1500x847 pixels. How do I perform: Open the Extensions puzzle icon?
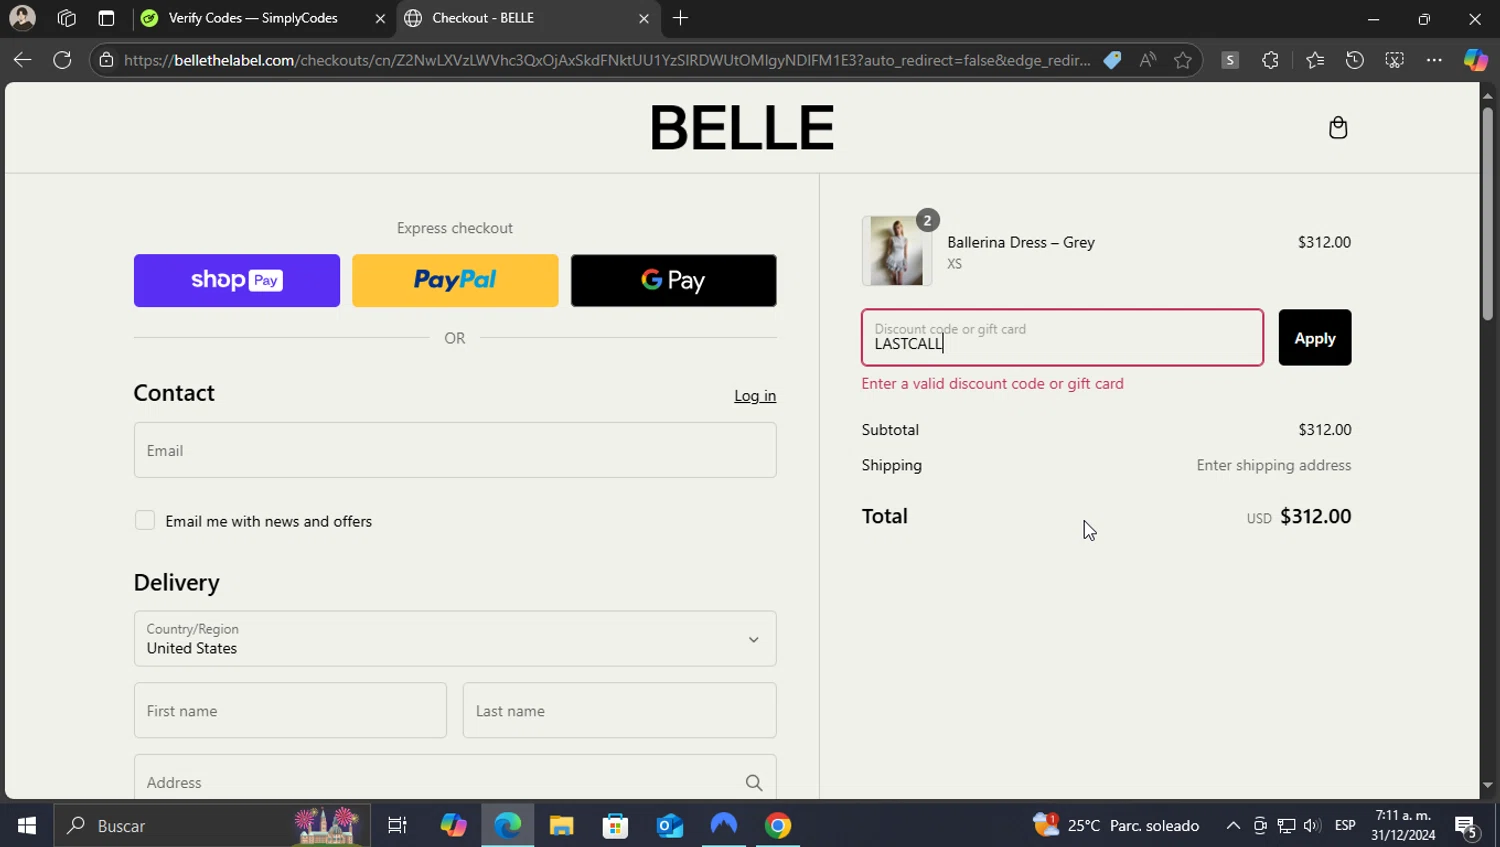pyautogui.click(x=1270, y=60)
